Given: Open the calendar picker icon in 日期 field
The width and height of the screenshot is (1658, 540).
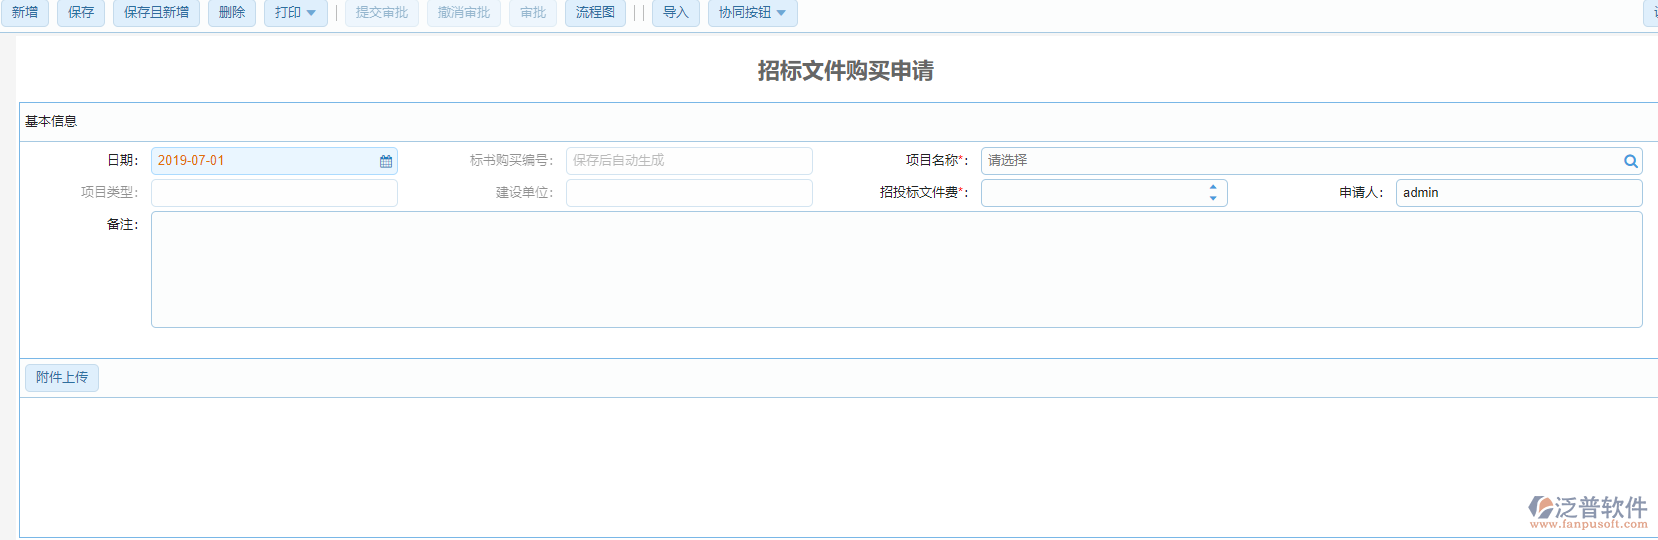Looking at the screenshot, I should [x=386, y=161].
